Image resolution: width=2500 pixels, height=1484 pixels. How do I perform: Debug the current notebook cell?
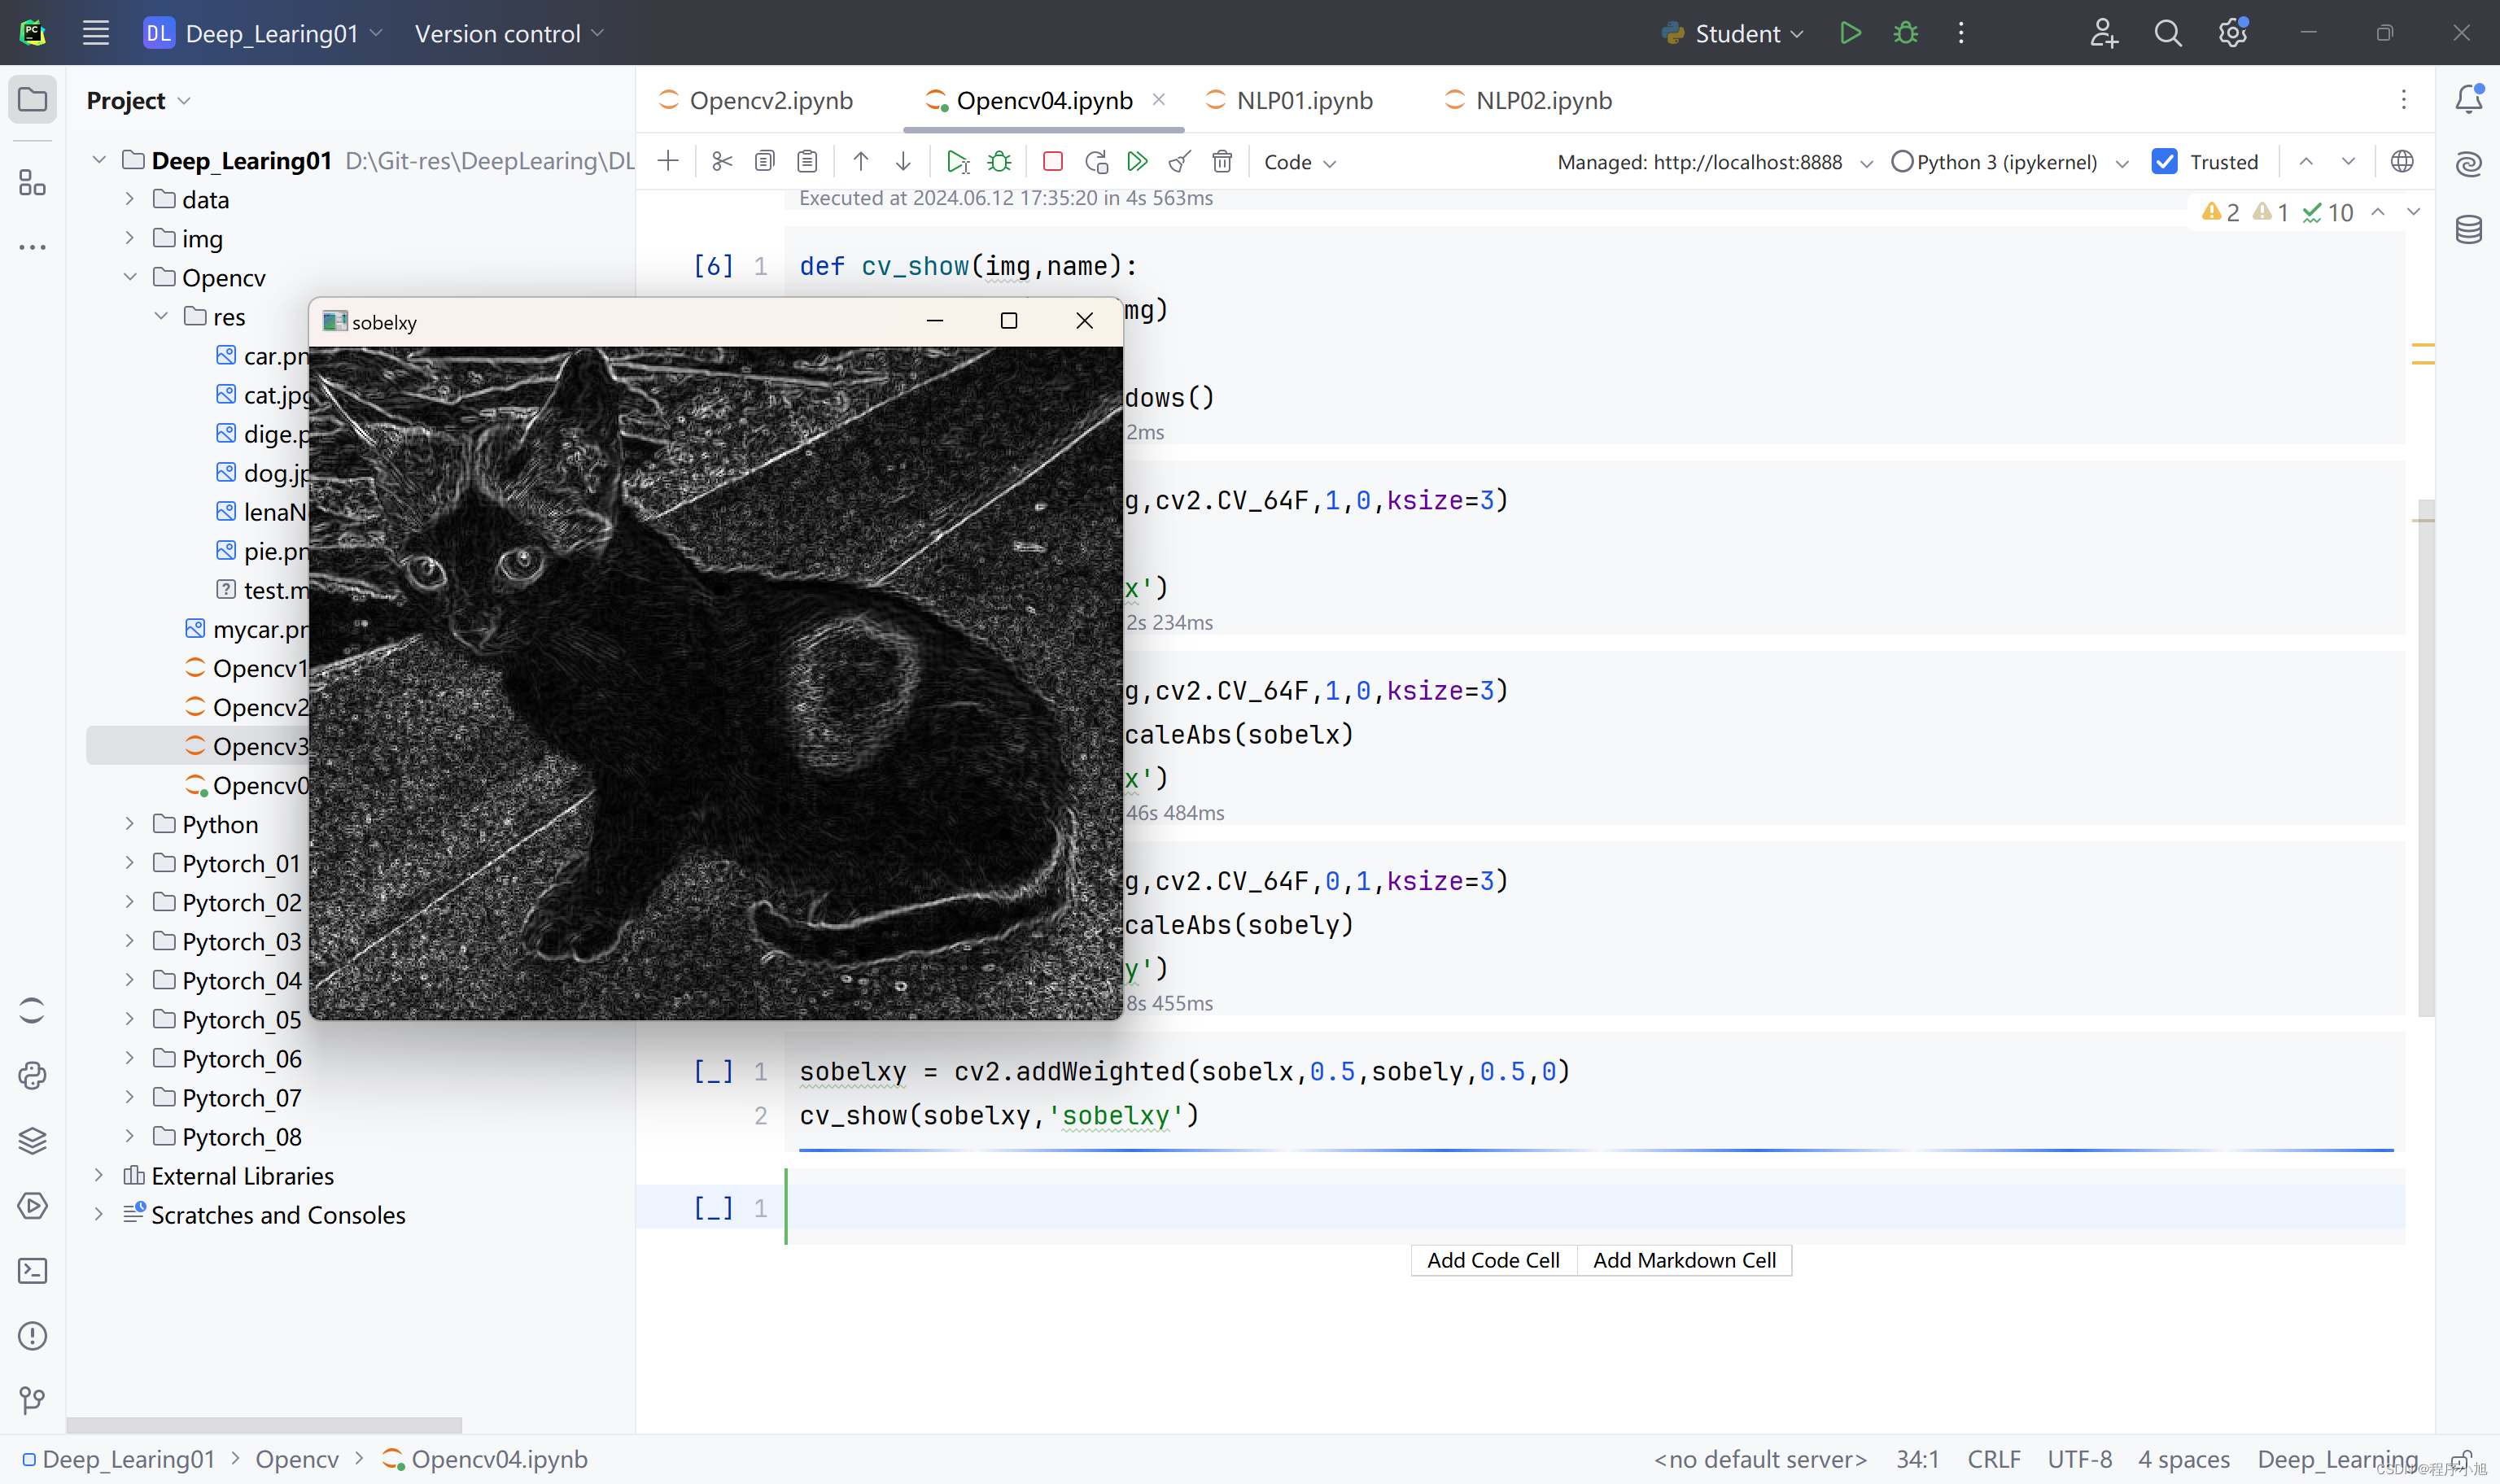999,161
